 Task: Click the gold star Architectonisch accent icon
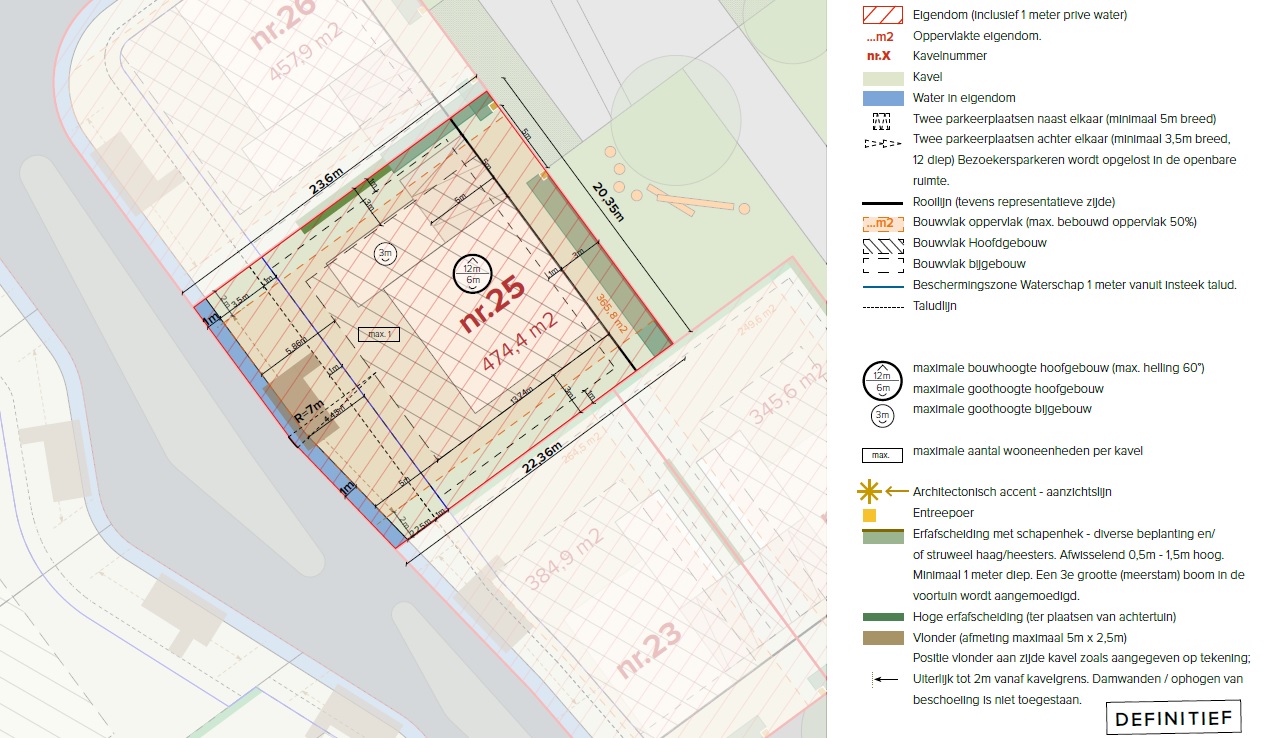pos(870,491)
